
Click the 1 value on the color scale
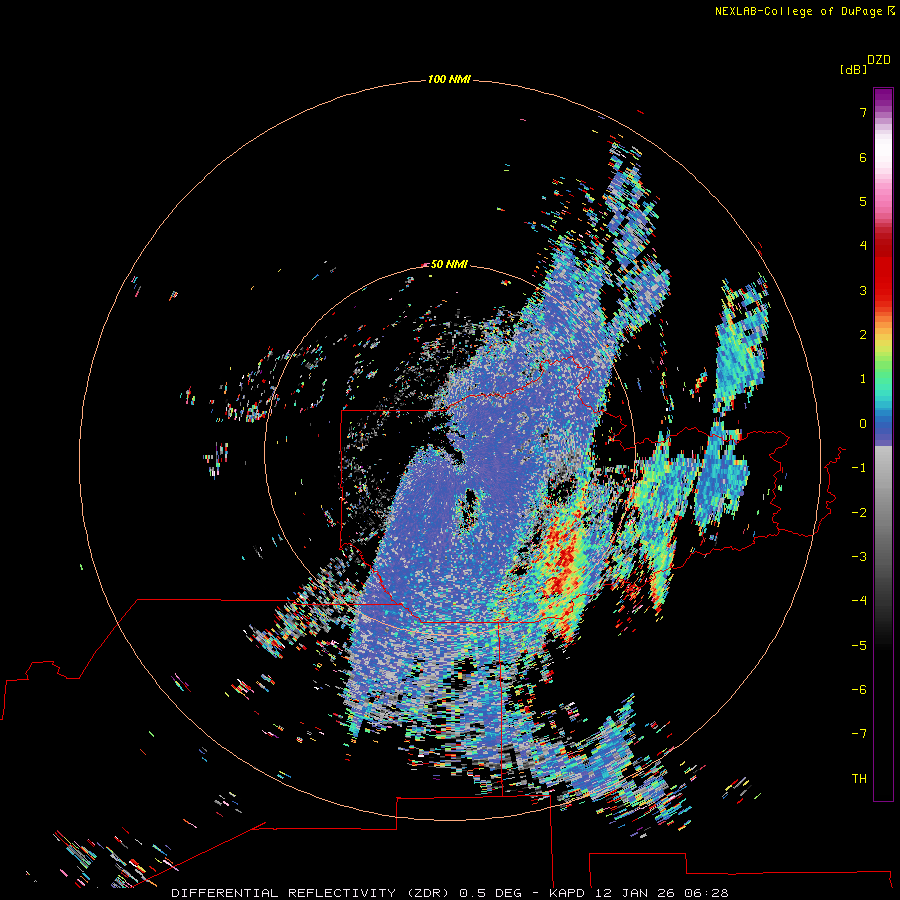(863, 379)
